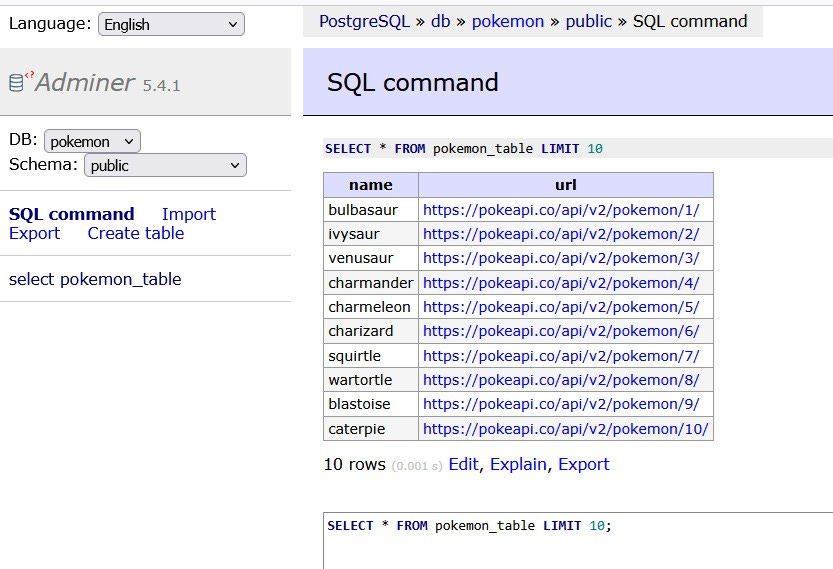Open the pokeapi link for pokemon/7/
Image resolution: width=833 pixels, height=569 pixels.
561,355
